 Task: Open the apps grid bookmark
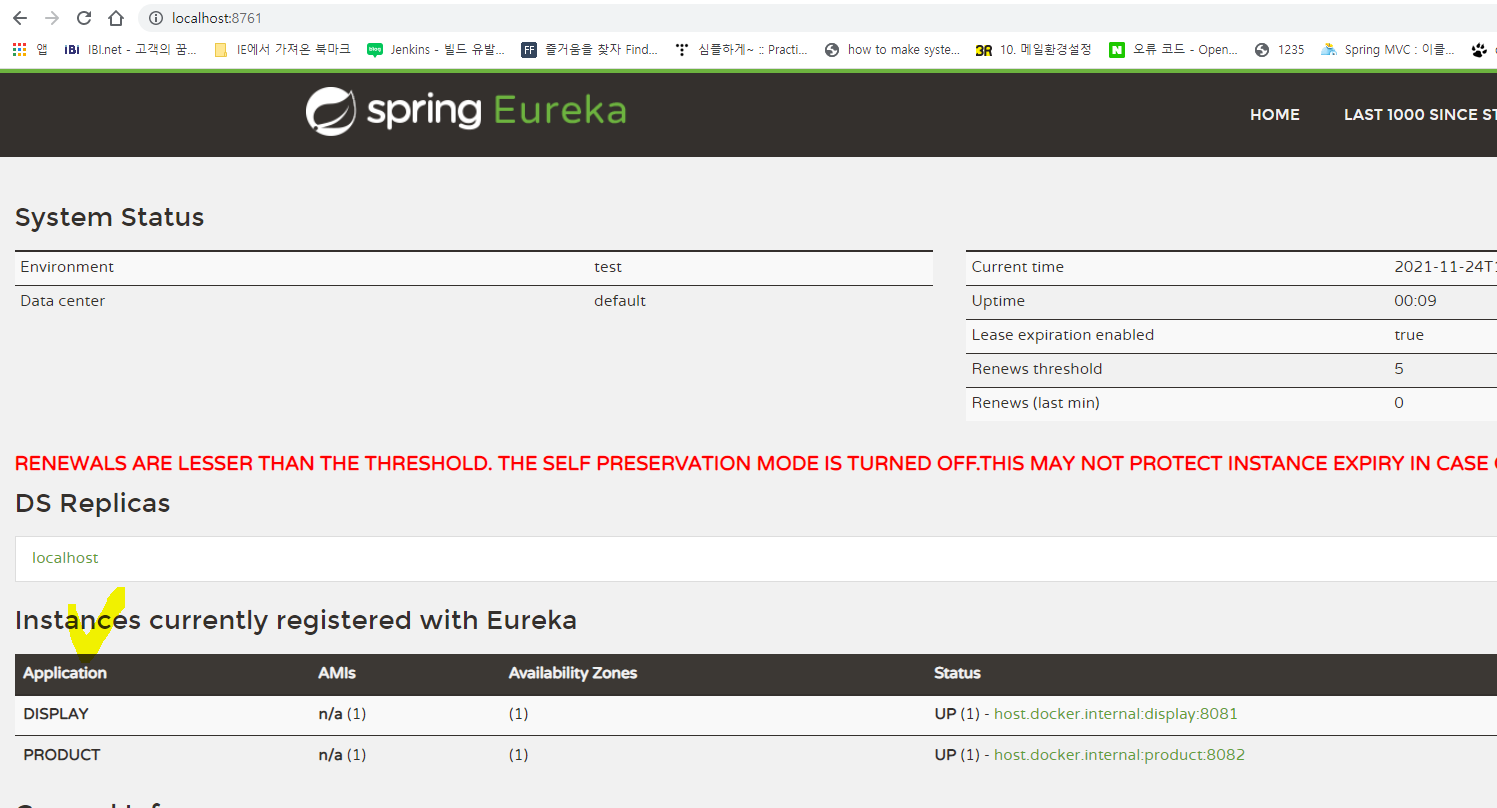[x=29, y=49]
